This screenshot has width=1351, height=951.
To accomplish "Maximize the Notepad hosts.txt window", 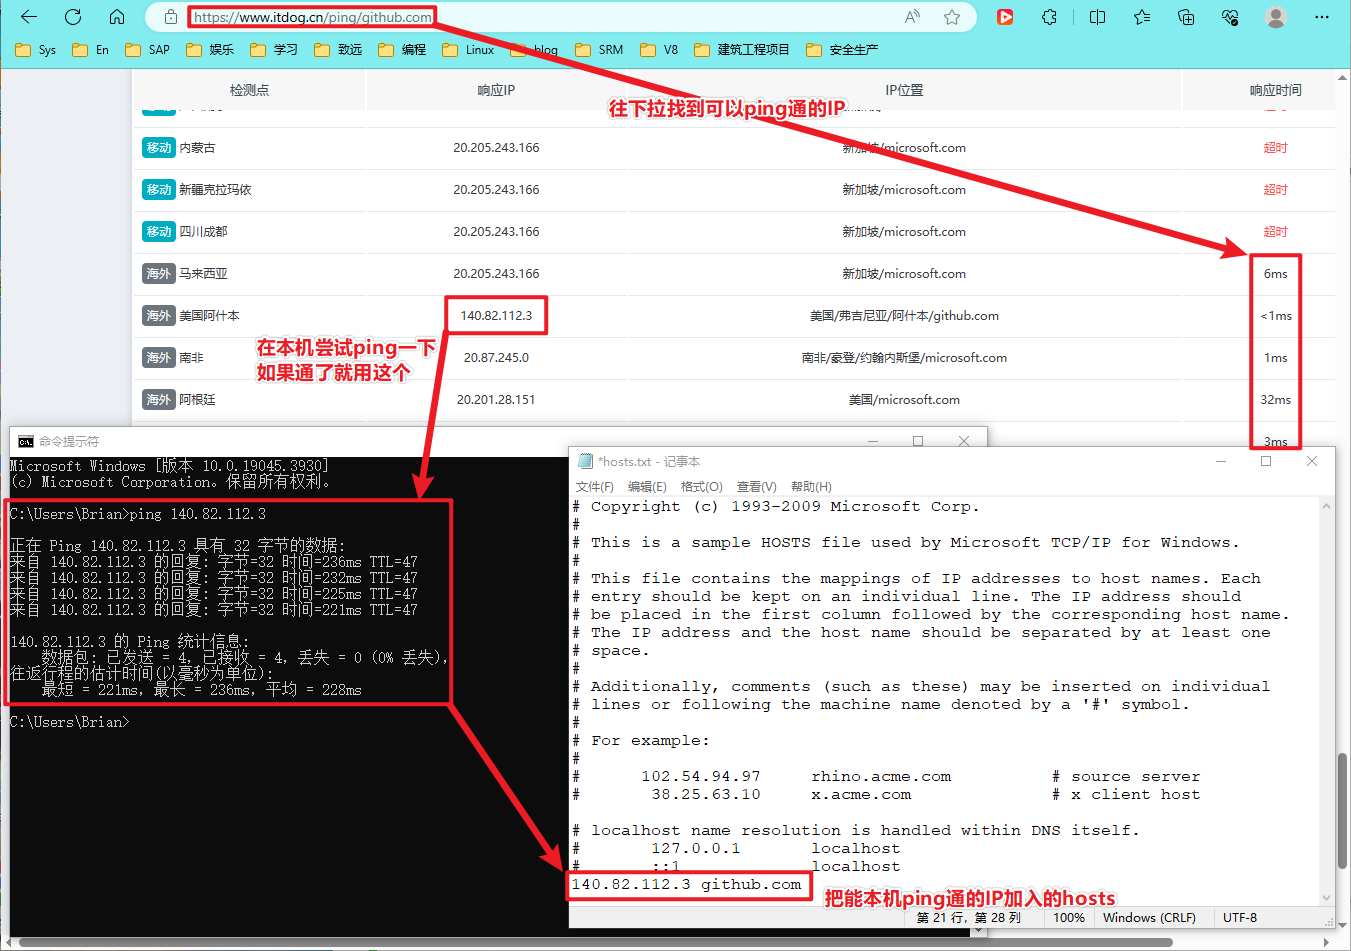I will [x=1266, y=461].
